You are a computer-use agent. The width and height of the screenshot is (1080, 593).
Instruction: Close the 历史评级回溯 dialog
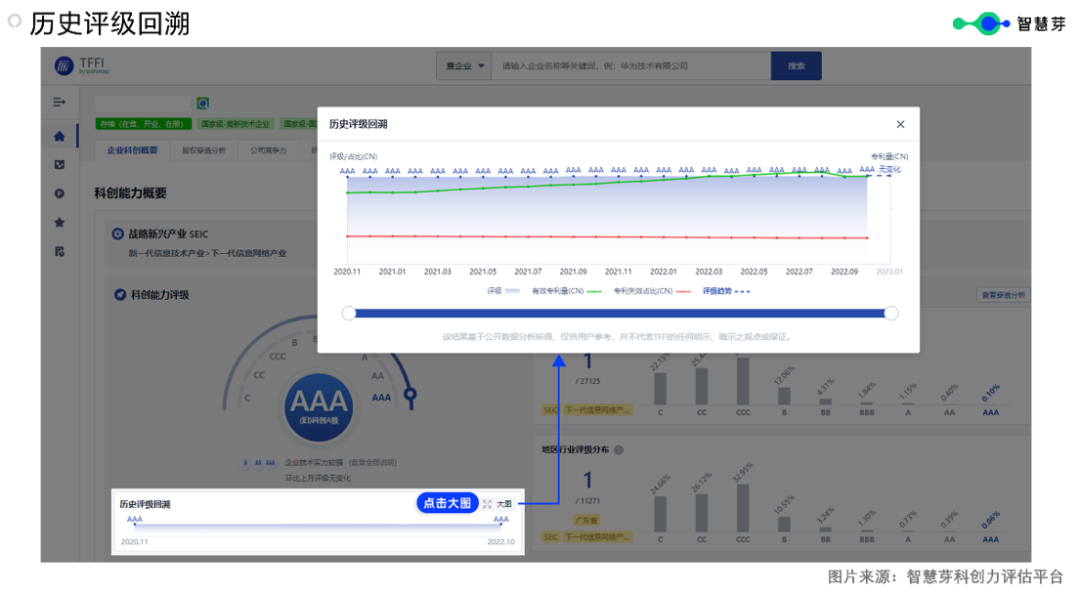[900, 124]
